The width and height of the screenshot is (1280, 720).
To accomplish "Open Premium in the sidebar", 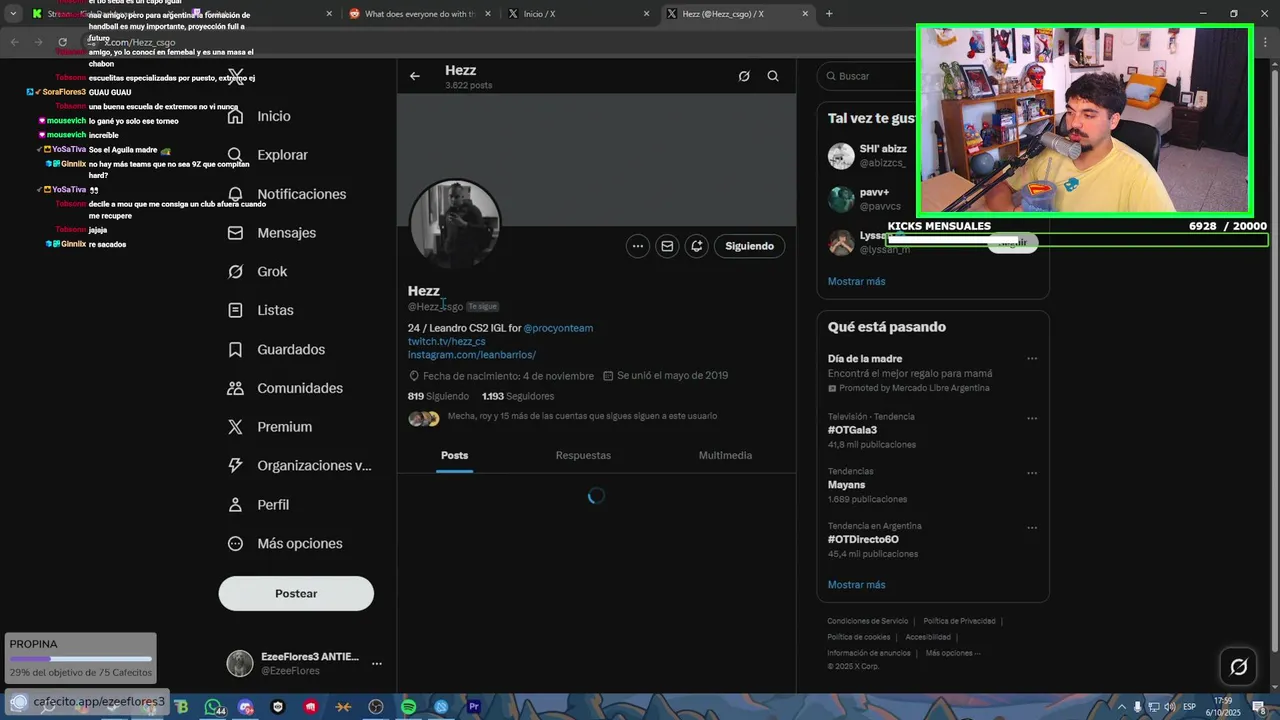I will coord(270,427).
